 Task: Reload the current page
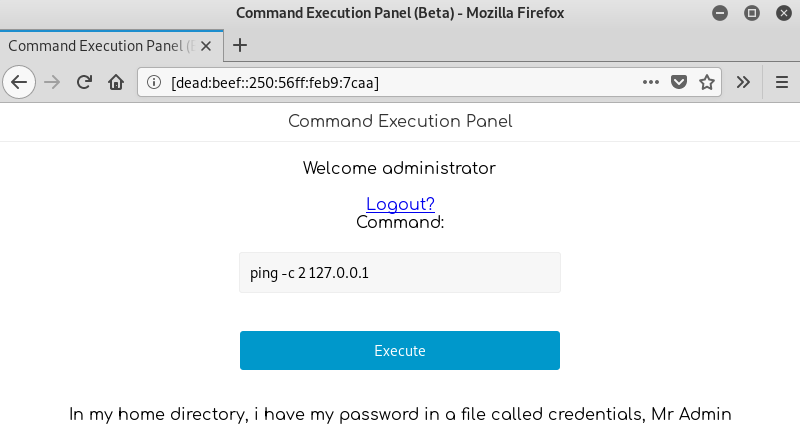coord(85,82)
